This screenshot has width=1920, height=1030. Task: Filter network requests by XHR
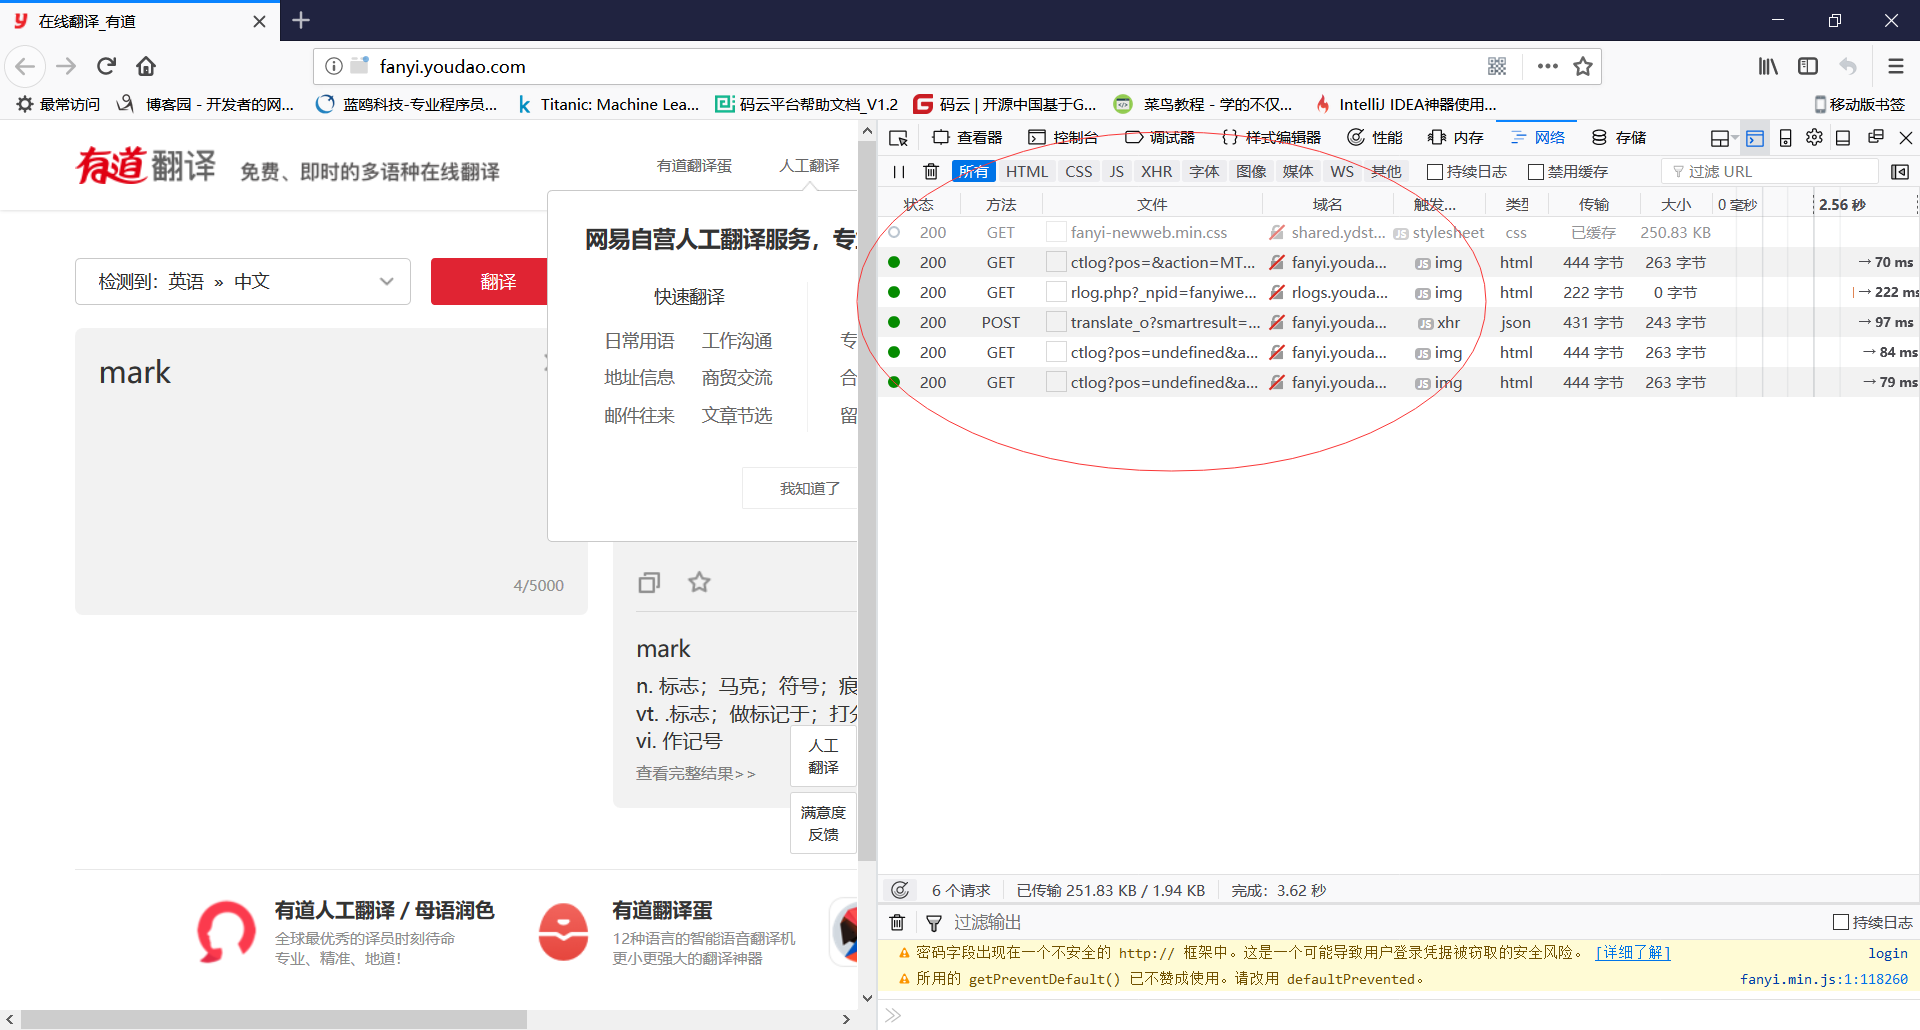(x=1156, y=172)
